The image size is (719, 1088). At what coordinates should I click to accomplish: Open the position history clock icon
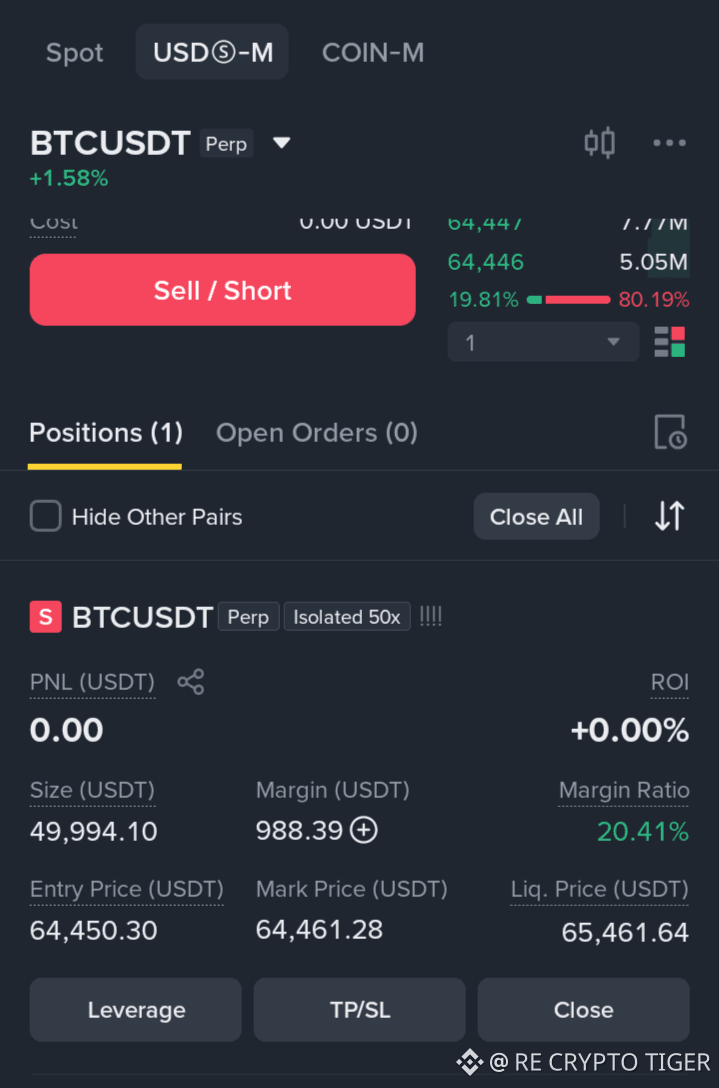[670, 432]
